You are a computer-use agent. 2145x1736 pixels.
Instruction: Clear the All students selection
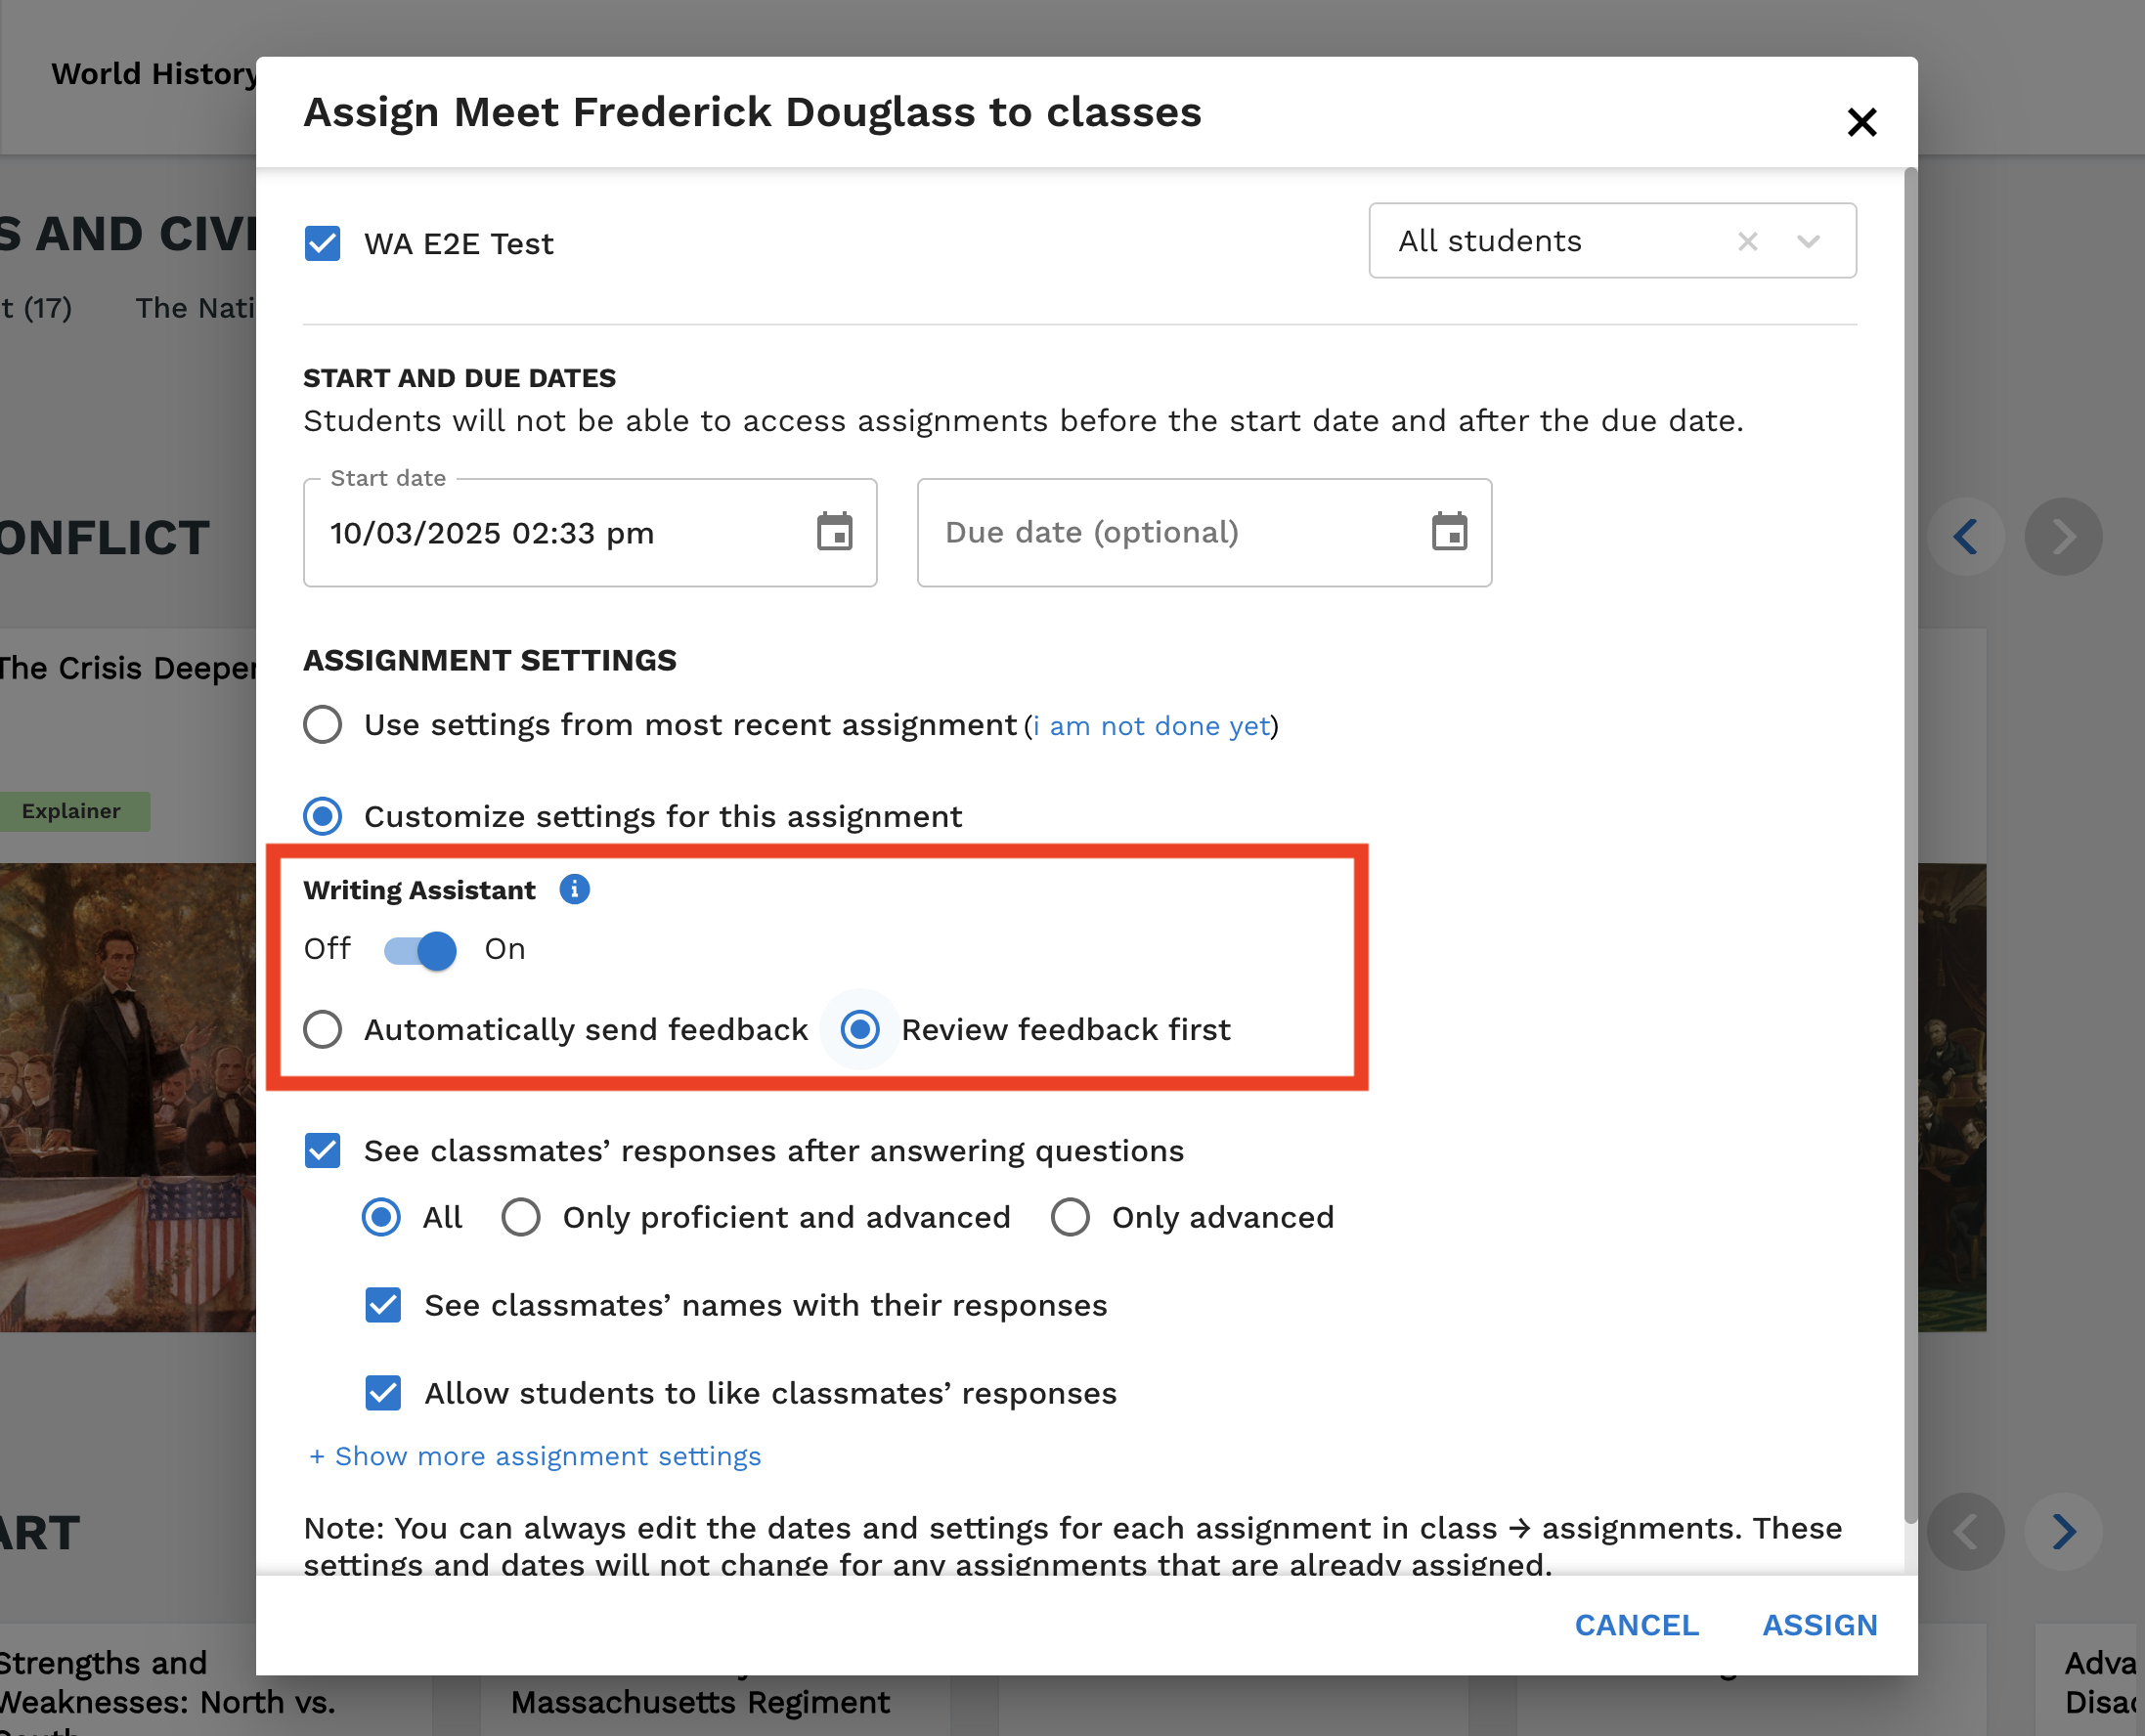coord(1747,241)
